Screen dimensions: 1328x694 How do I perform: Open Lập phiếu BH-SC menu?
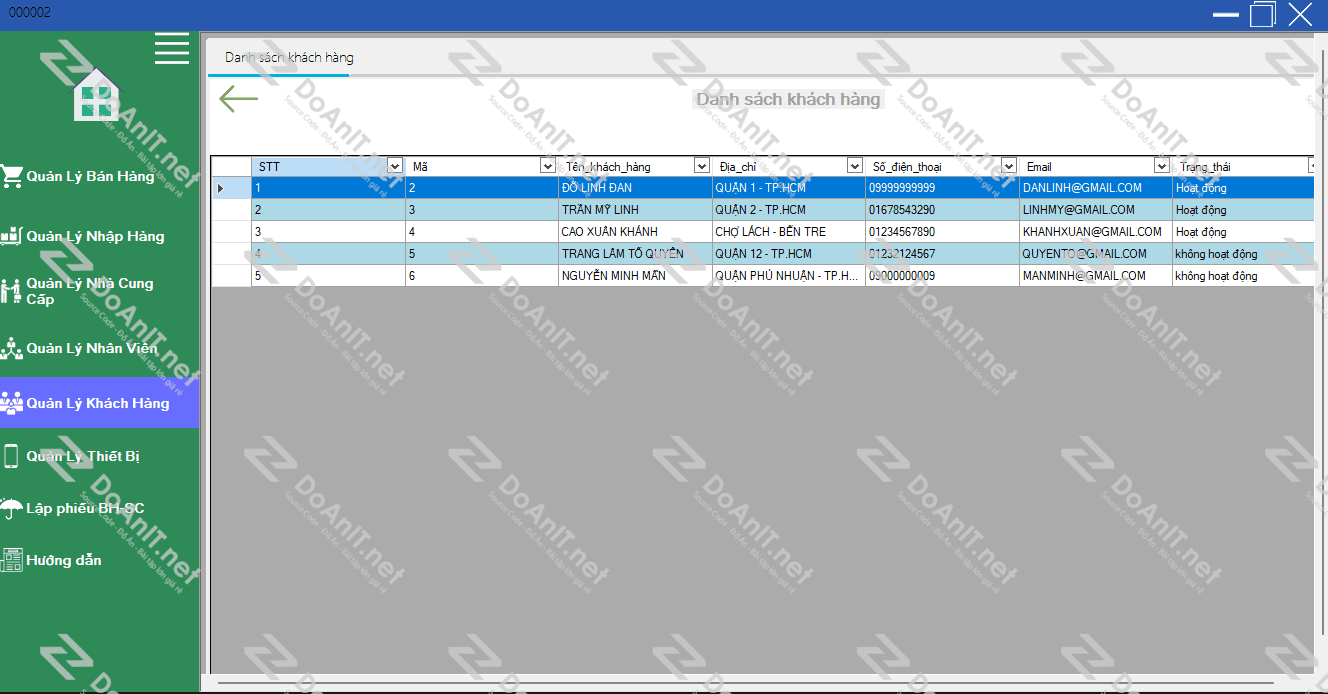click(100, 508)
